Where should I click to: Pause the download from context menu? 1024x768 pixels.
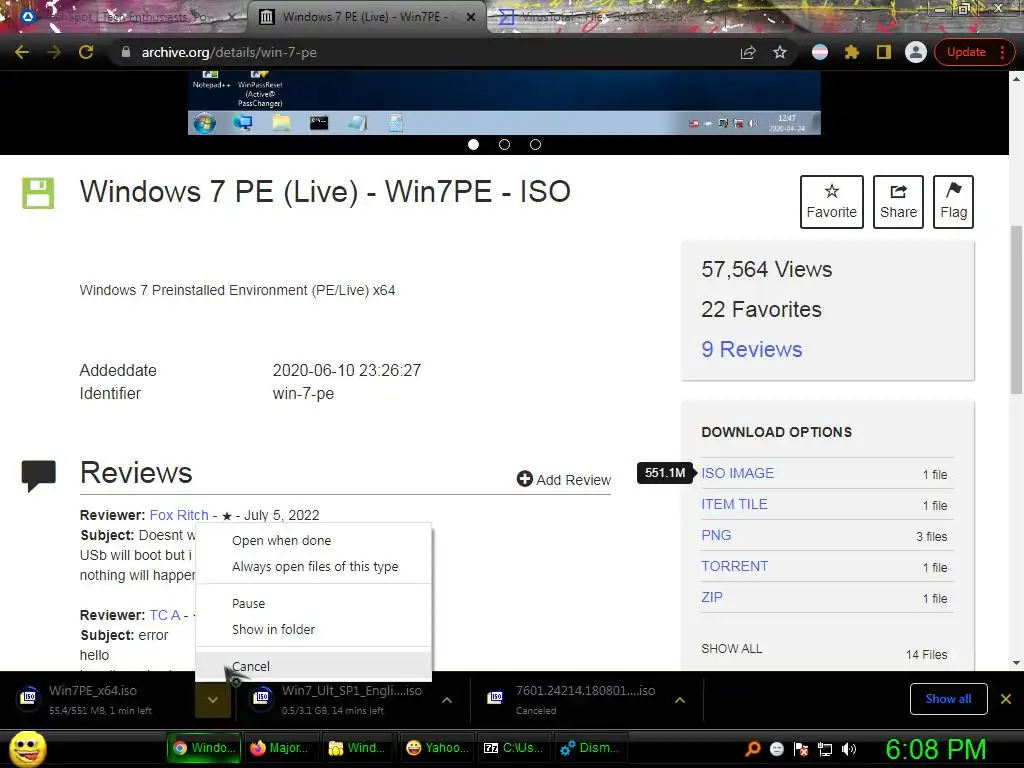(313, 603)
